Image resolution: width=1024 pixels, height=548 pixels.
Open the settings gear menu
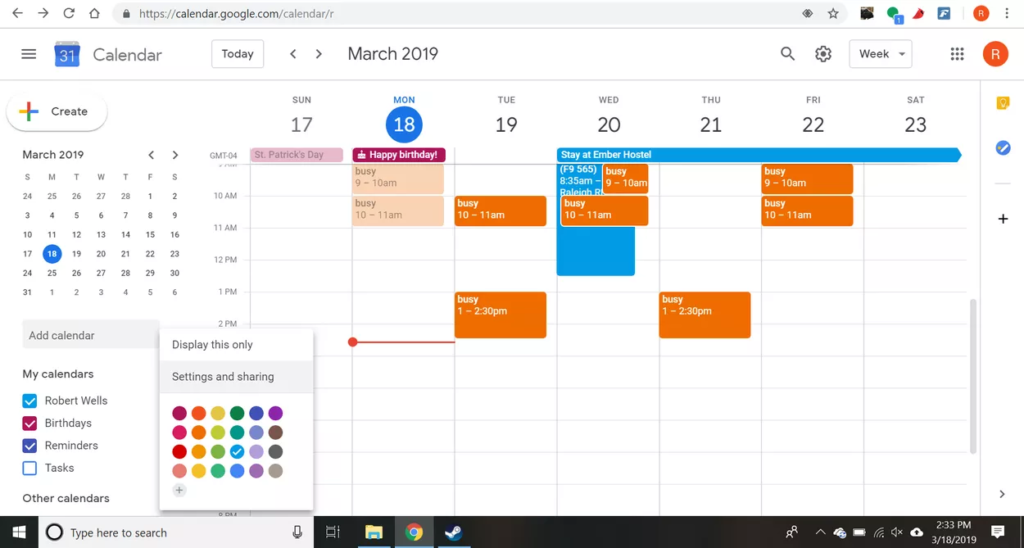coord(823,54)
